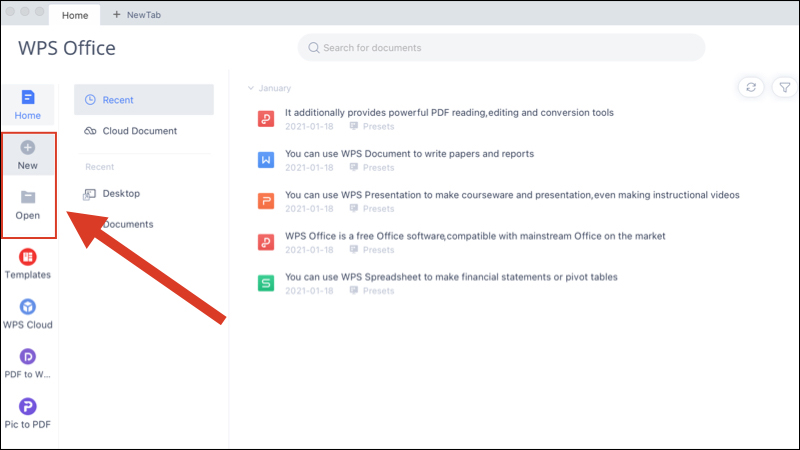This screenshot has width=800, height=450.
Task: Click the Presentation icon of courseware file
Action: pos(266,201)
